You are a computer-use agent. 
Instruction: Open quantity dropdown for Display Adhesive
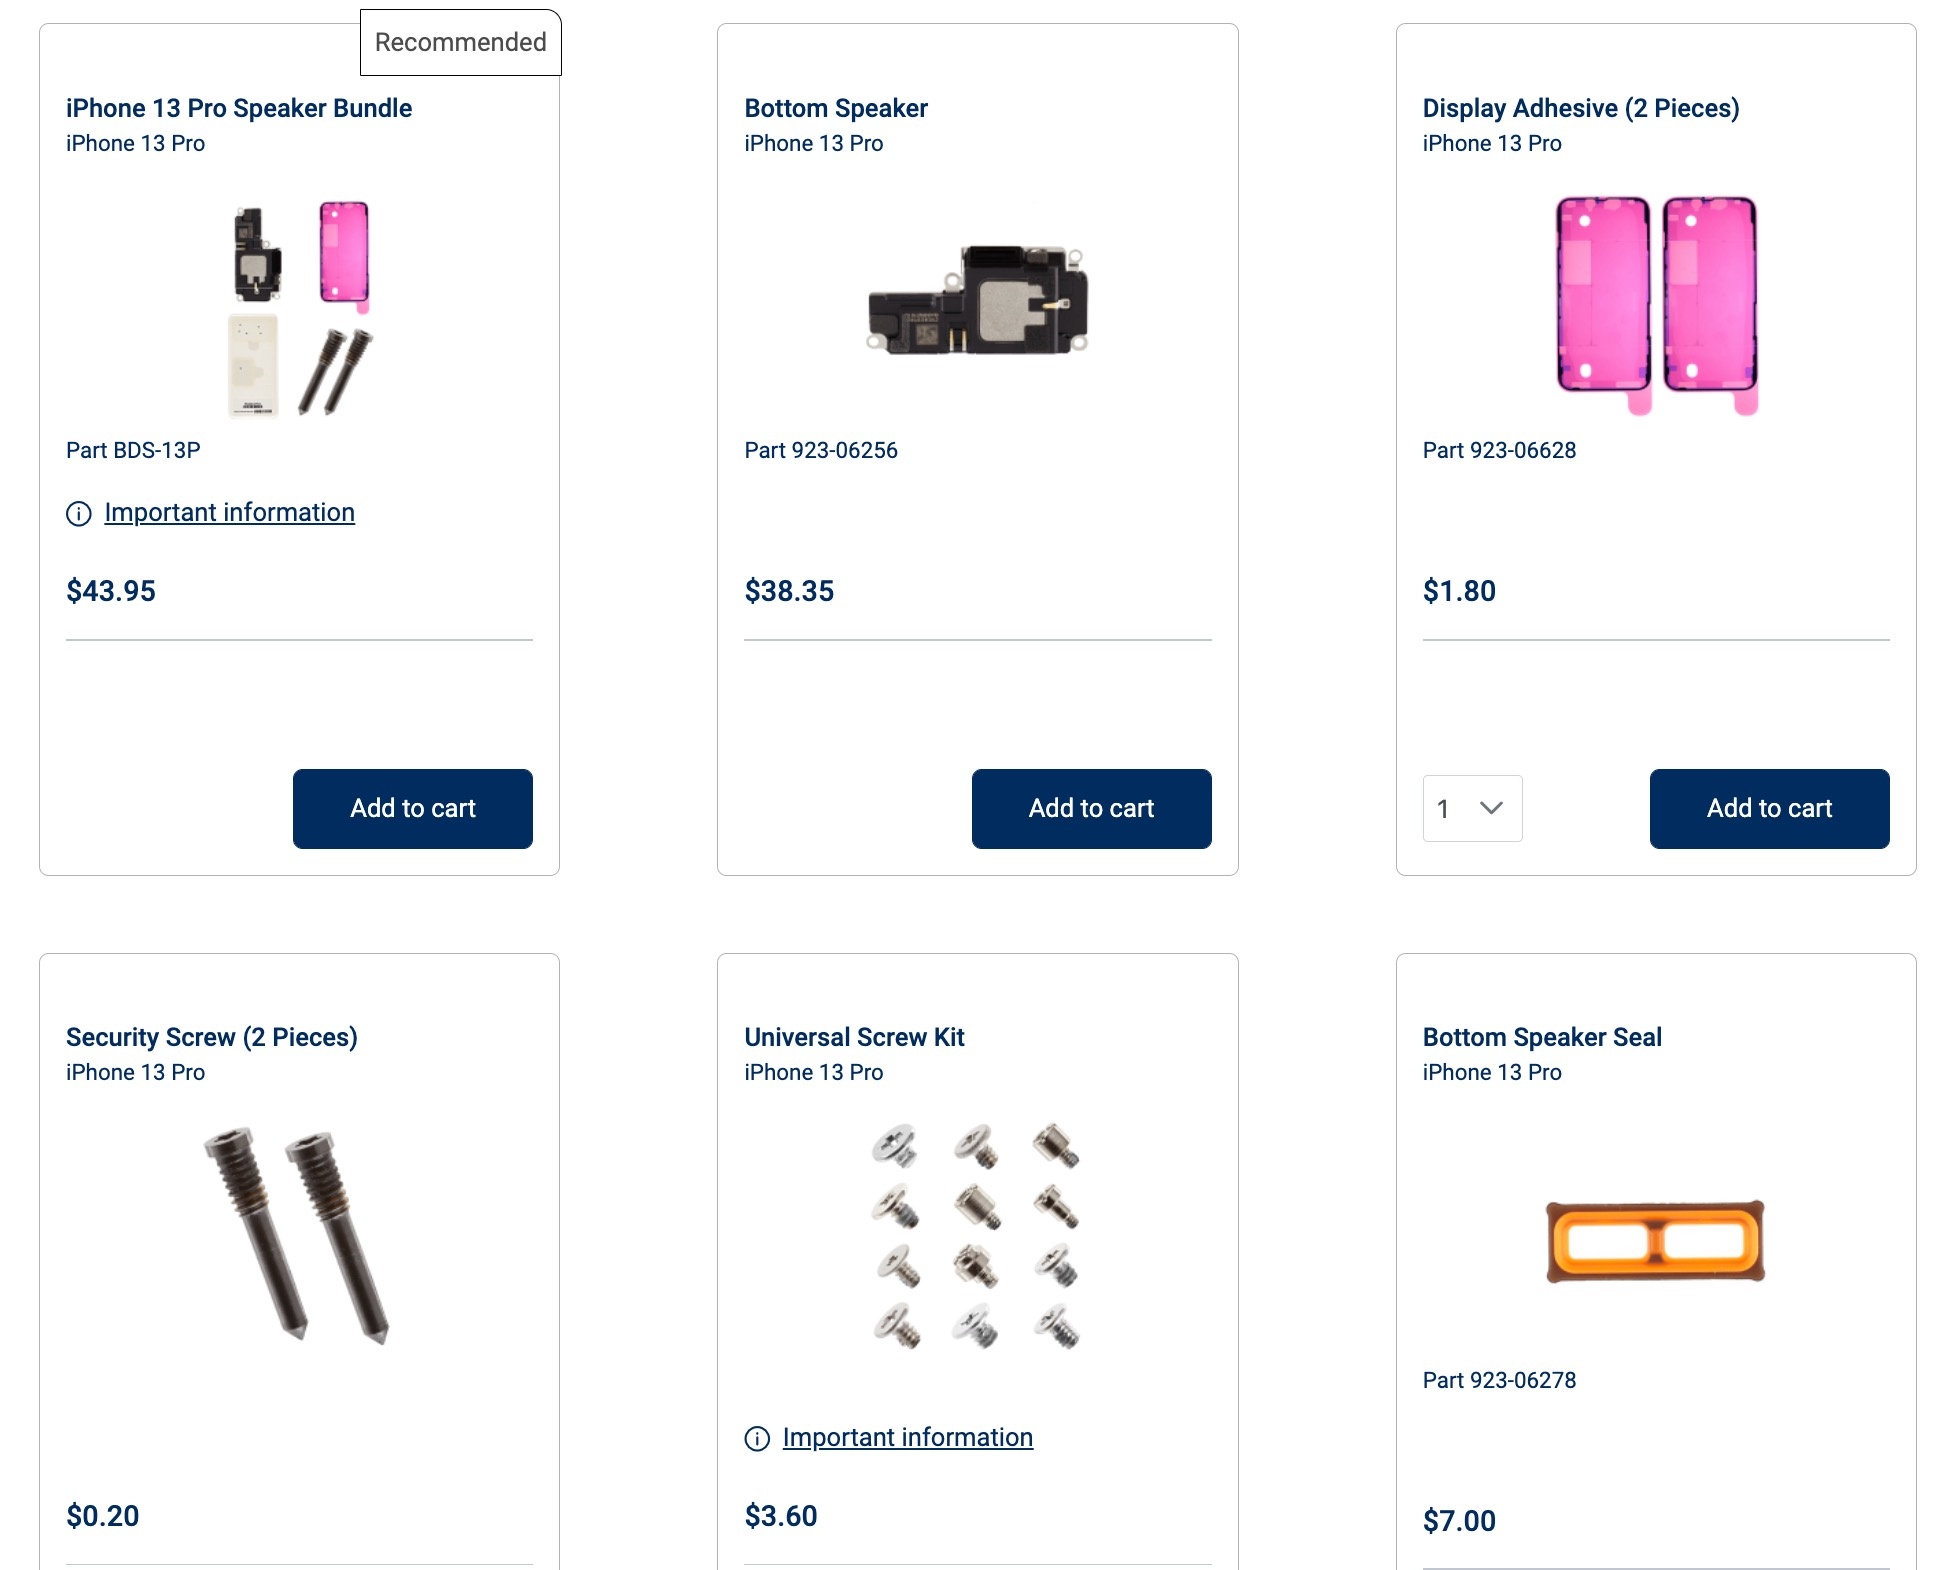1471,808
